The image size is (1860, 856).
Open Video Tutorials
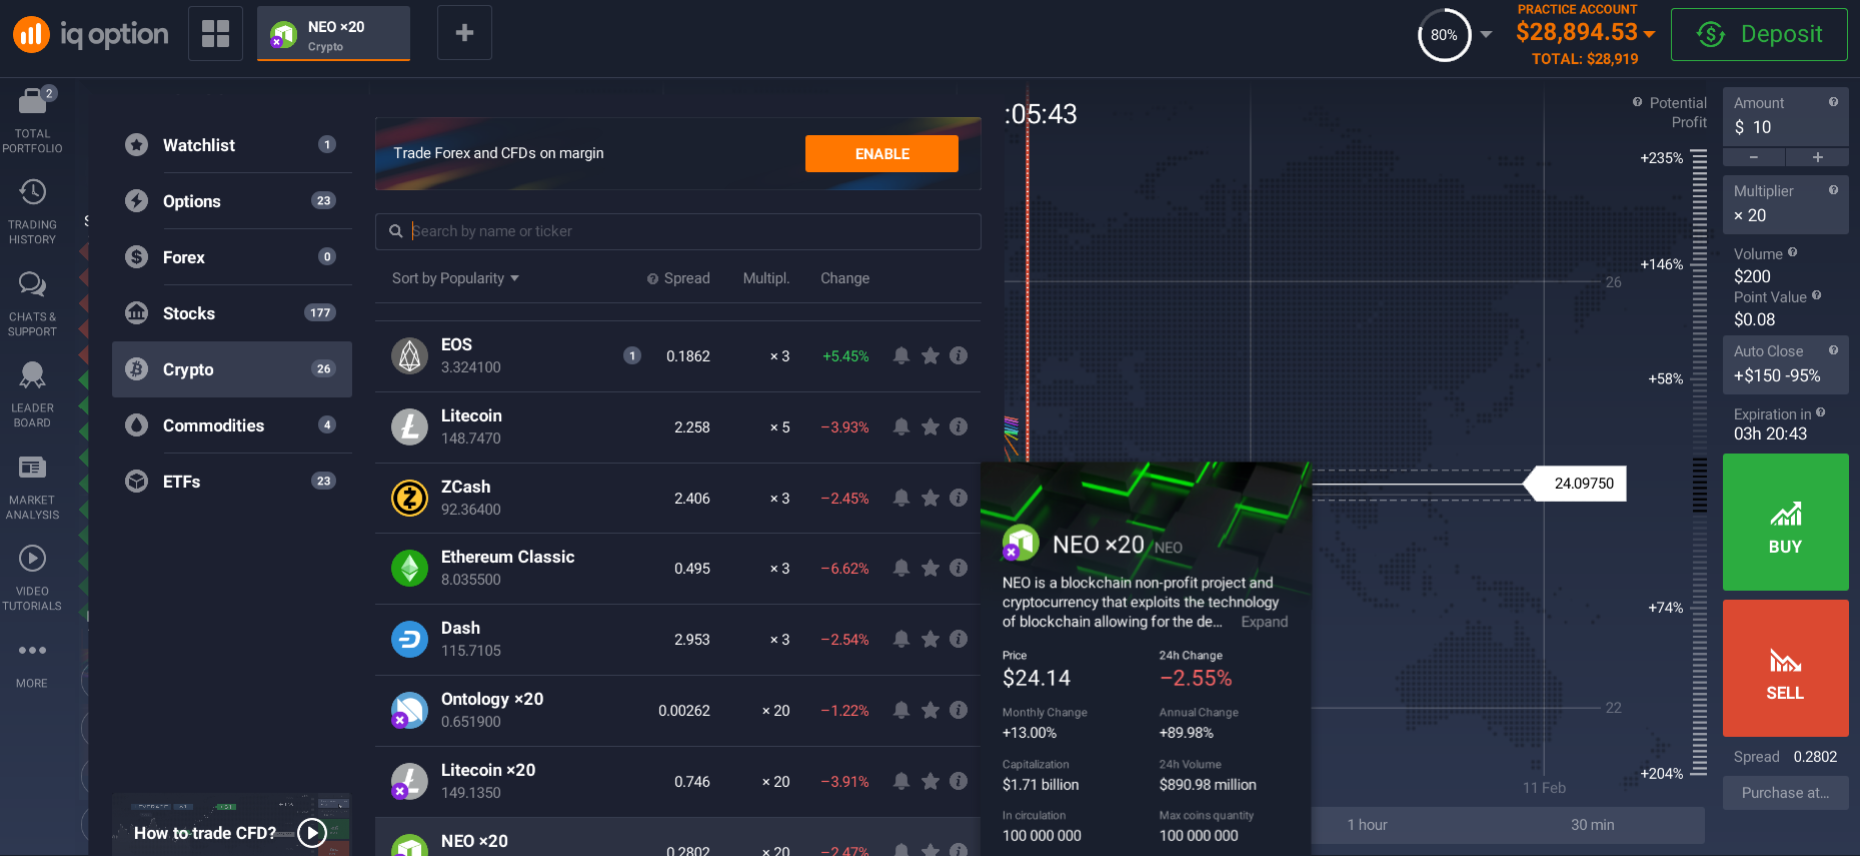(x=32, y=578)
